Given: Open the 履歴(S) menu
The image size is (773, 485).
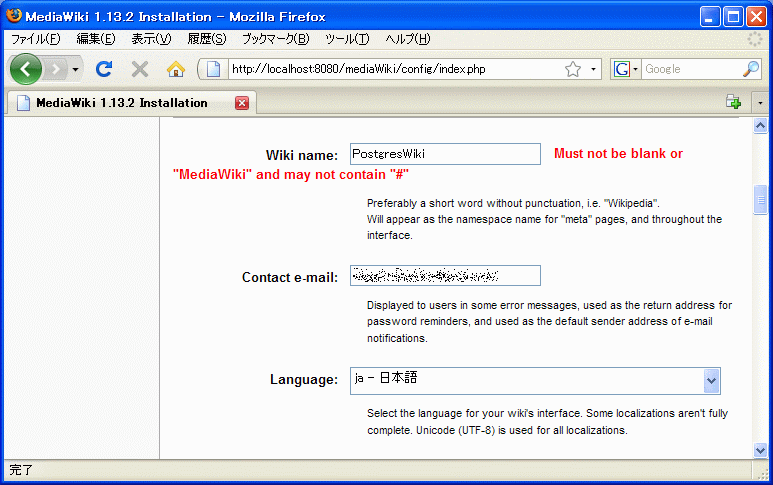Looking at the screenshot, I should point(207,39).
